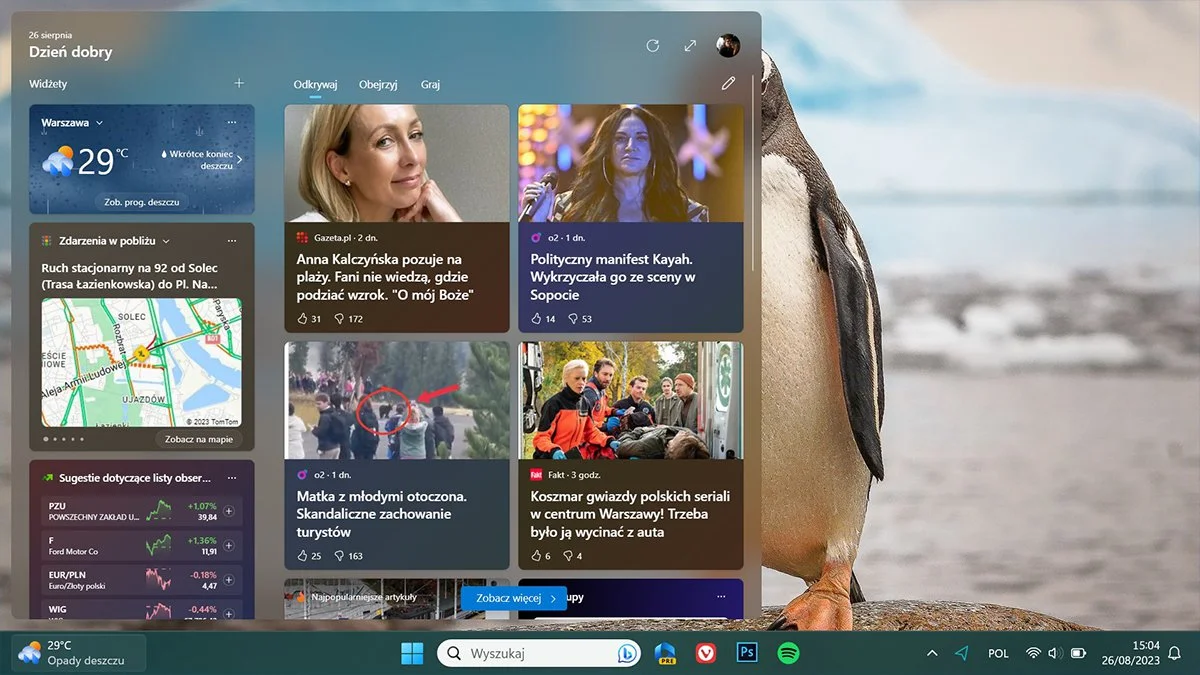Launch Photoshop from the taskbar
The height and width of the screenshot is (675, 1200).
746,652
